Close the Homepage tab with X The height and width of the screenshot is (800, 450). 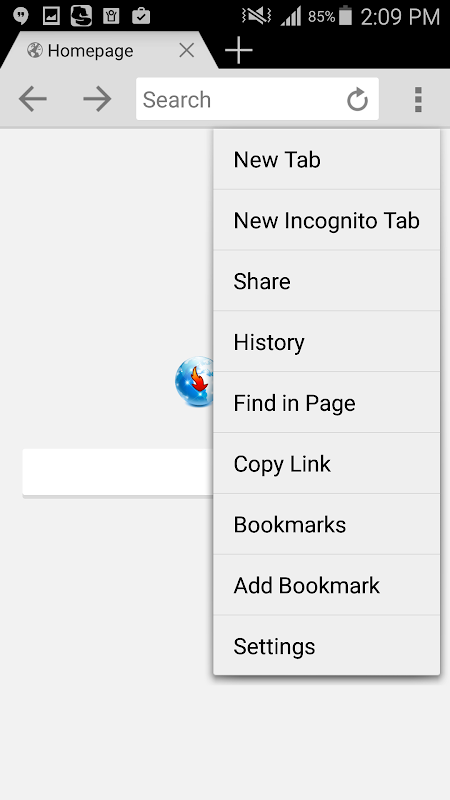187,50
